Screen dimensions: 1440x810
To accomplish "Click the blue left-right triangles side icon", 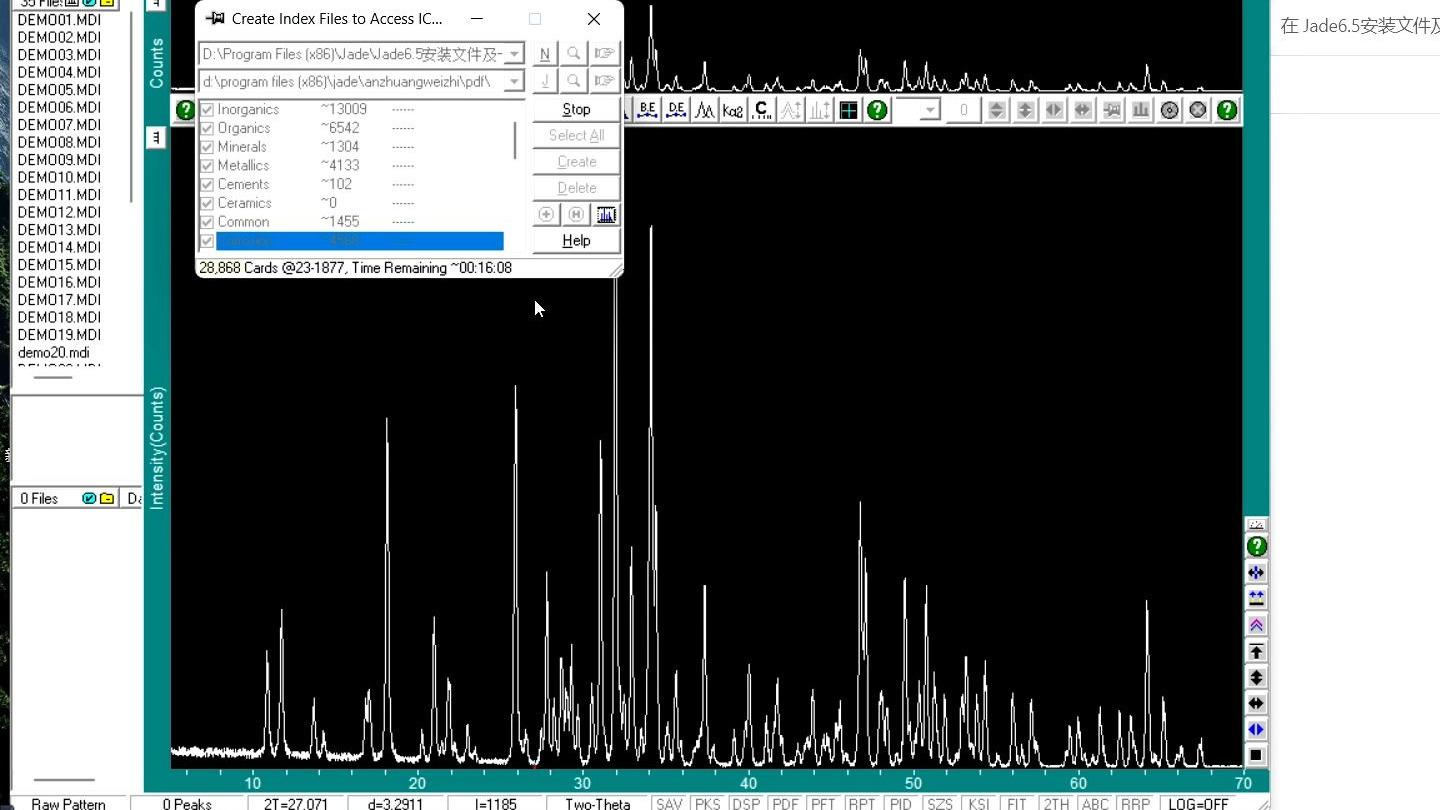I will [1257, 729].
